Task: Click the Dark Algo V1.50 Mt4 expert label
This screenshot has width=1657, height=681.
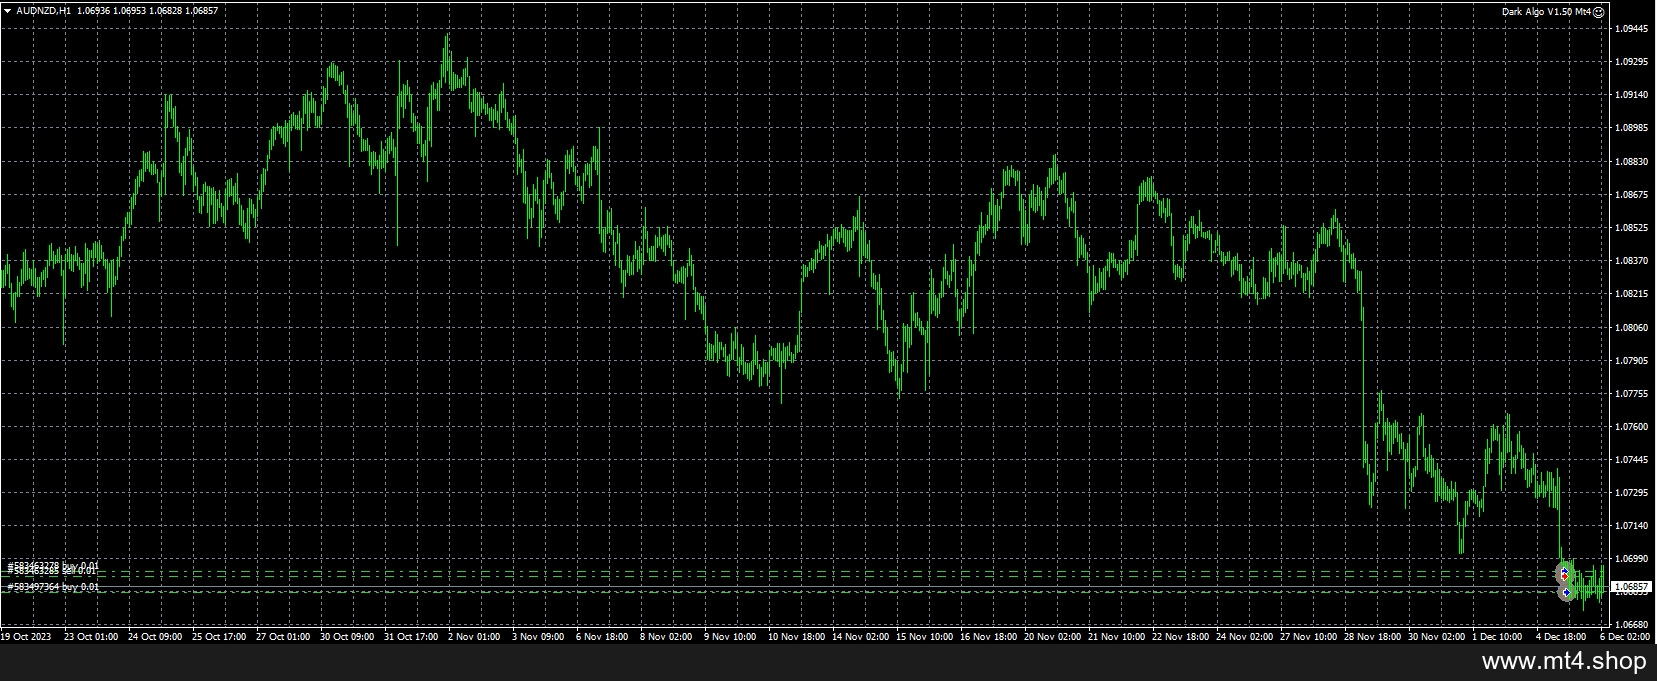Action: click(x=1546, y=12)
